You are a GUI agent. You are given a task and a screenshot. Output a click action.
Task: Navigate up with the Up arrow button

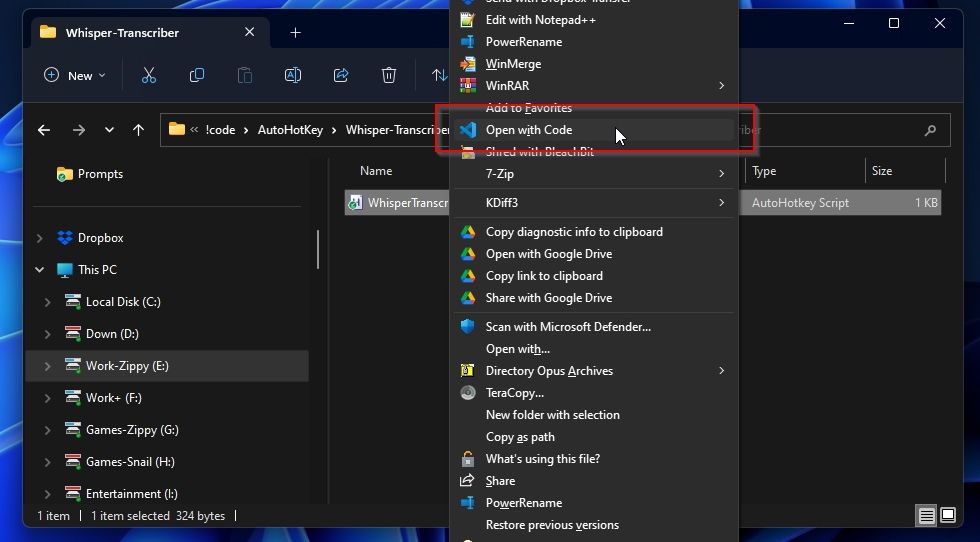[x=139, y=130]
